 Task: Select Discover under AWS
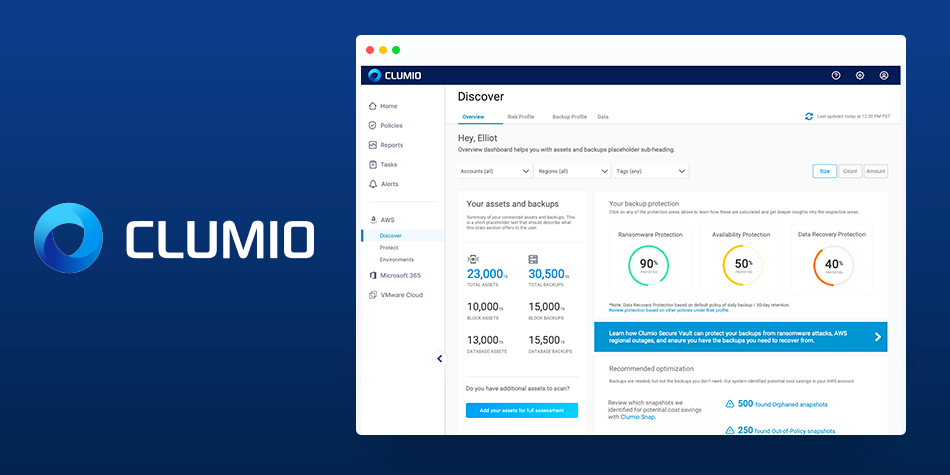390,236
